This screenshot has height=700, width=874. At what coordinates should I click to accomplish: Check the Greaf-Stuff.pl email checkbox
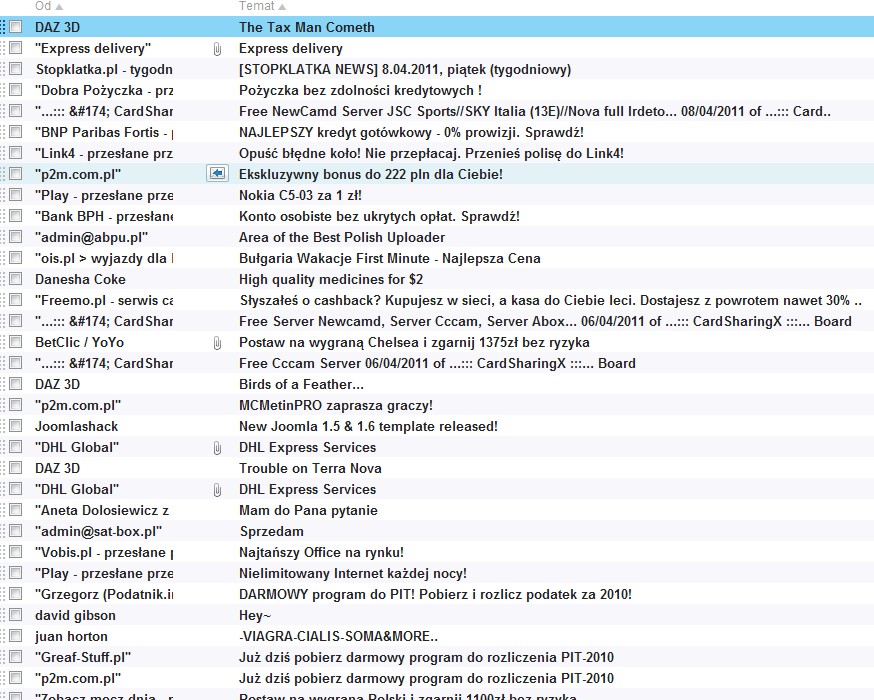click(x=16, y=657)
